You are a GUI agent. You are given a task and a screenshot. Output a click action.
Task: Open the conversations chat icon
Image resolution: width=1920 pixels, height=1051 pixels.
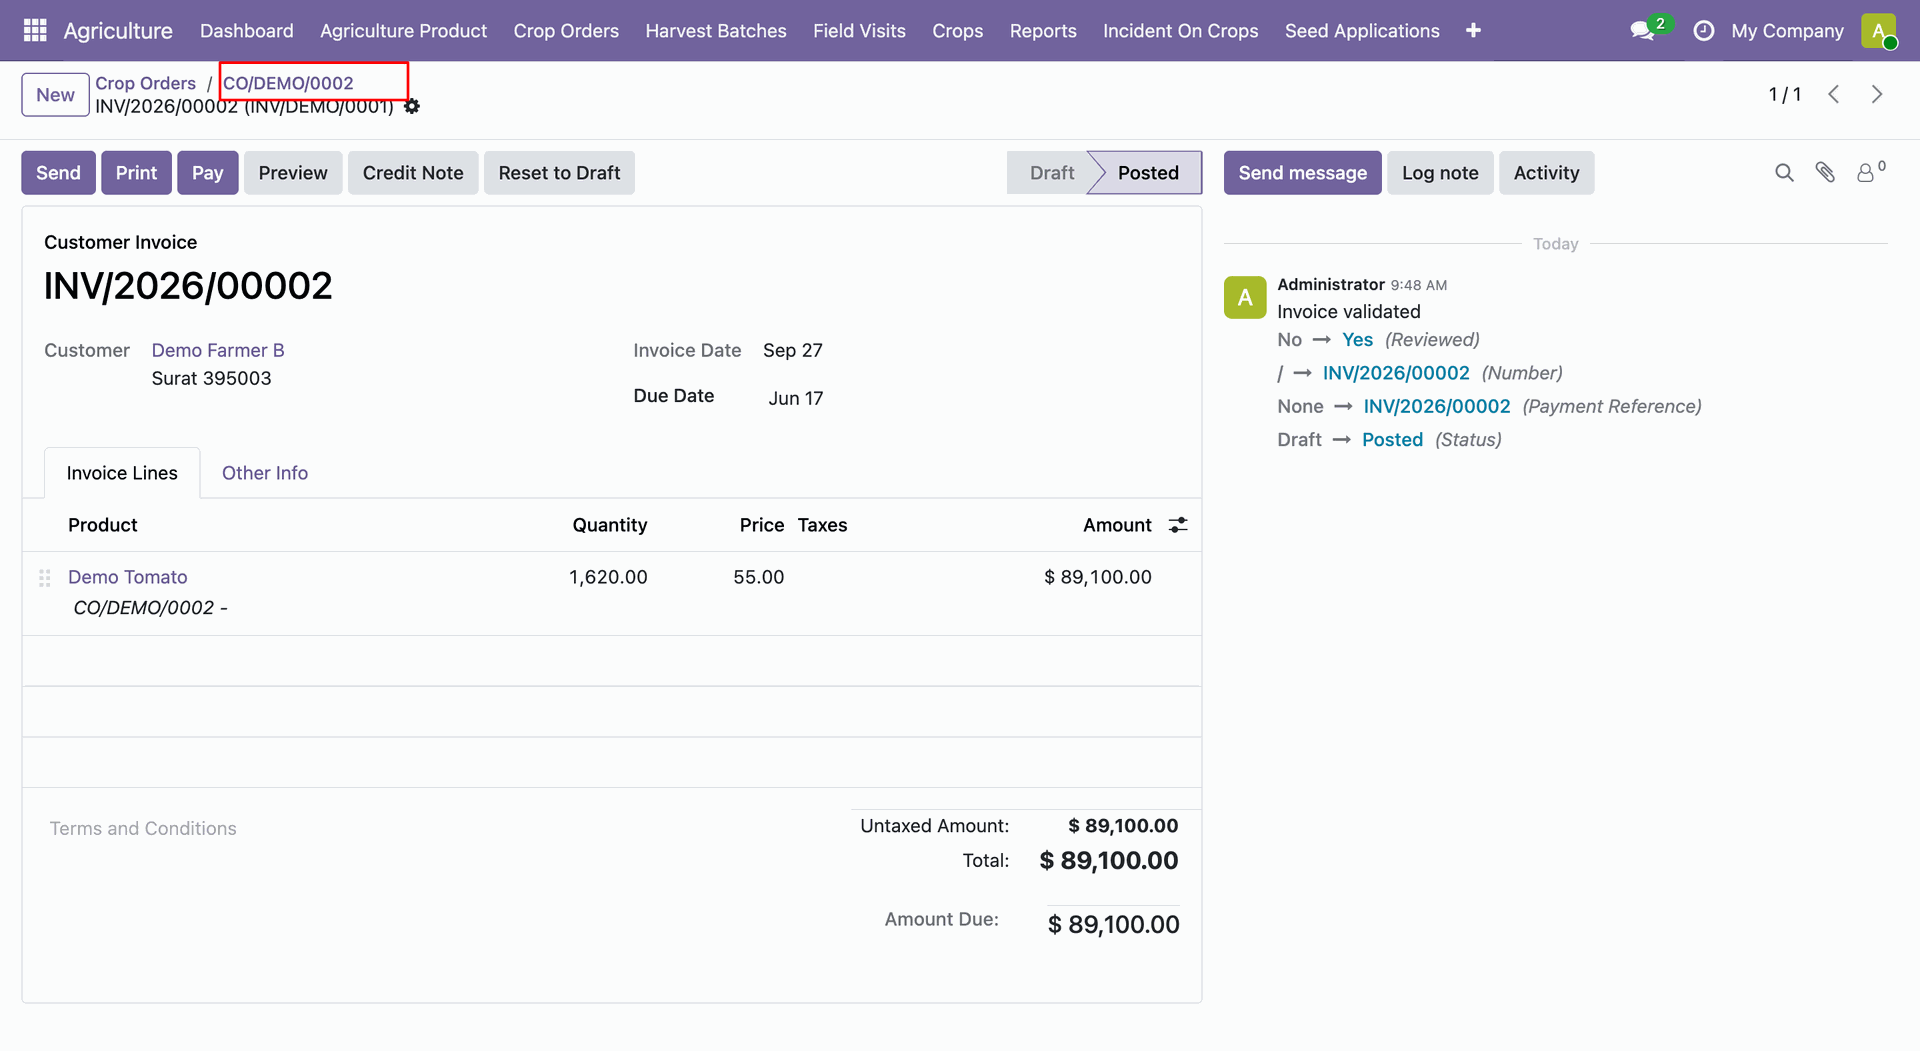tap(1642, 31)
